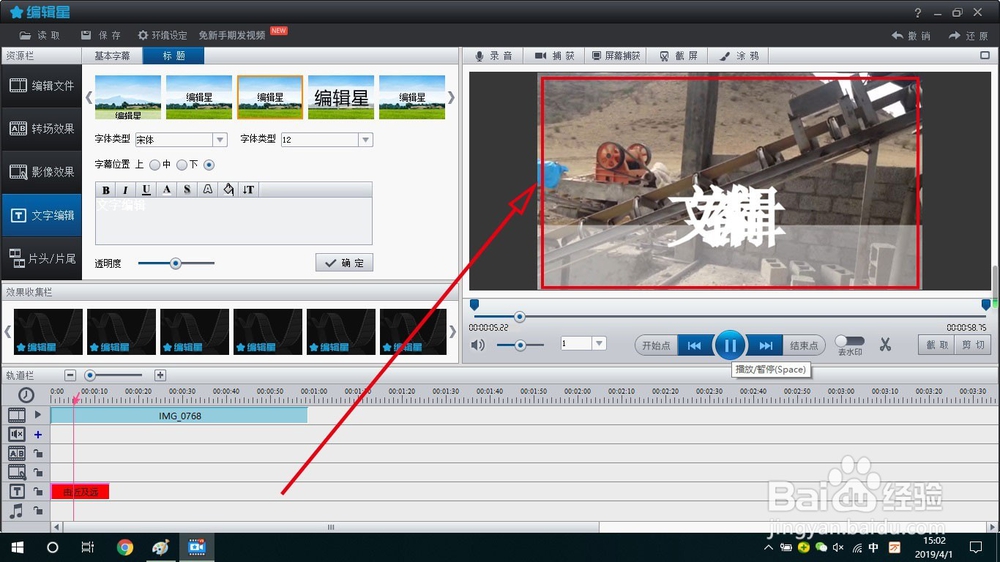Screen dimensions: 1000x562
Task: Click the 开始点 start point button
Action: pos(656,345)
